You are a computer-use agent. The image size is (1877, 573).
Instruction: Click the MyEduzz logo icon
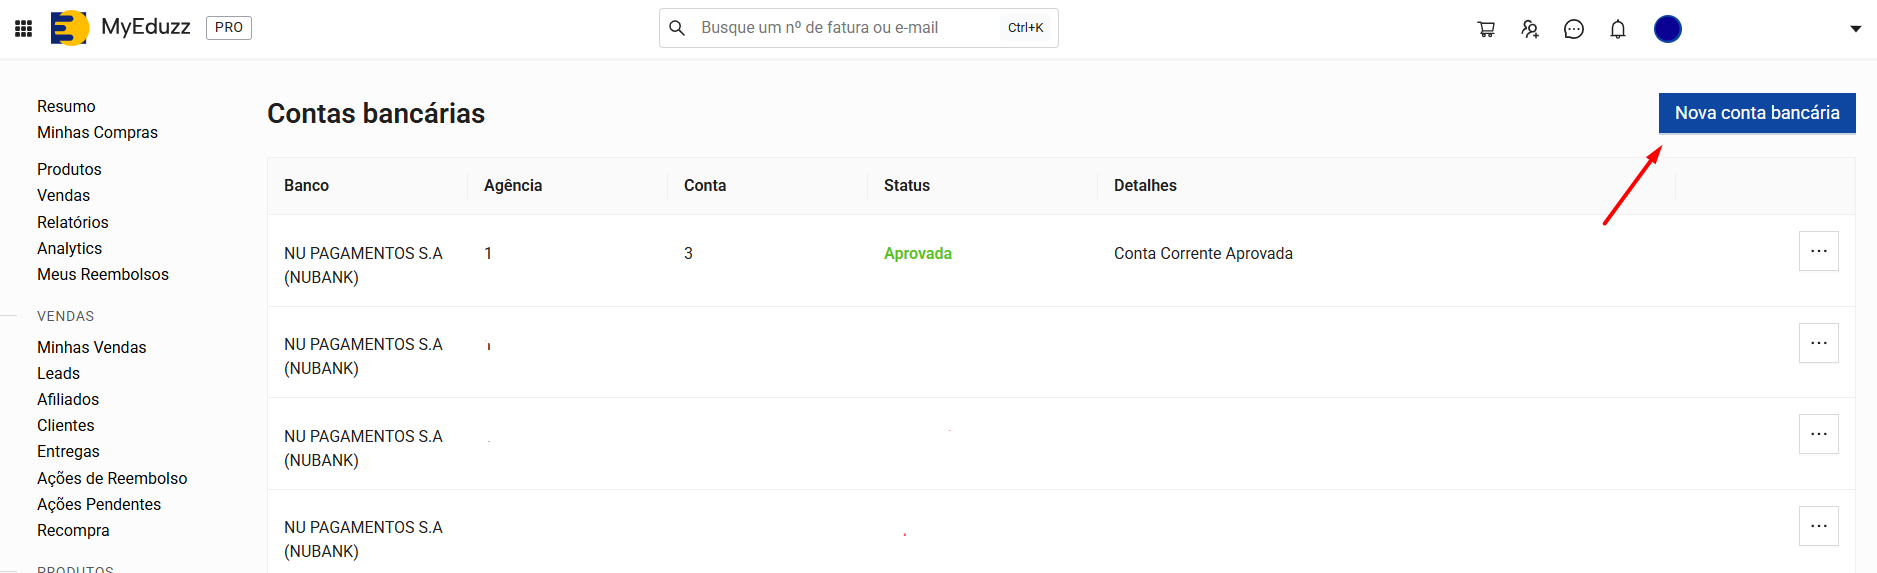point(69,28)
